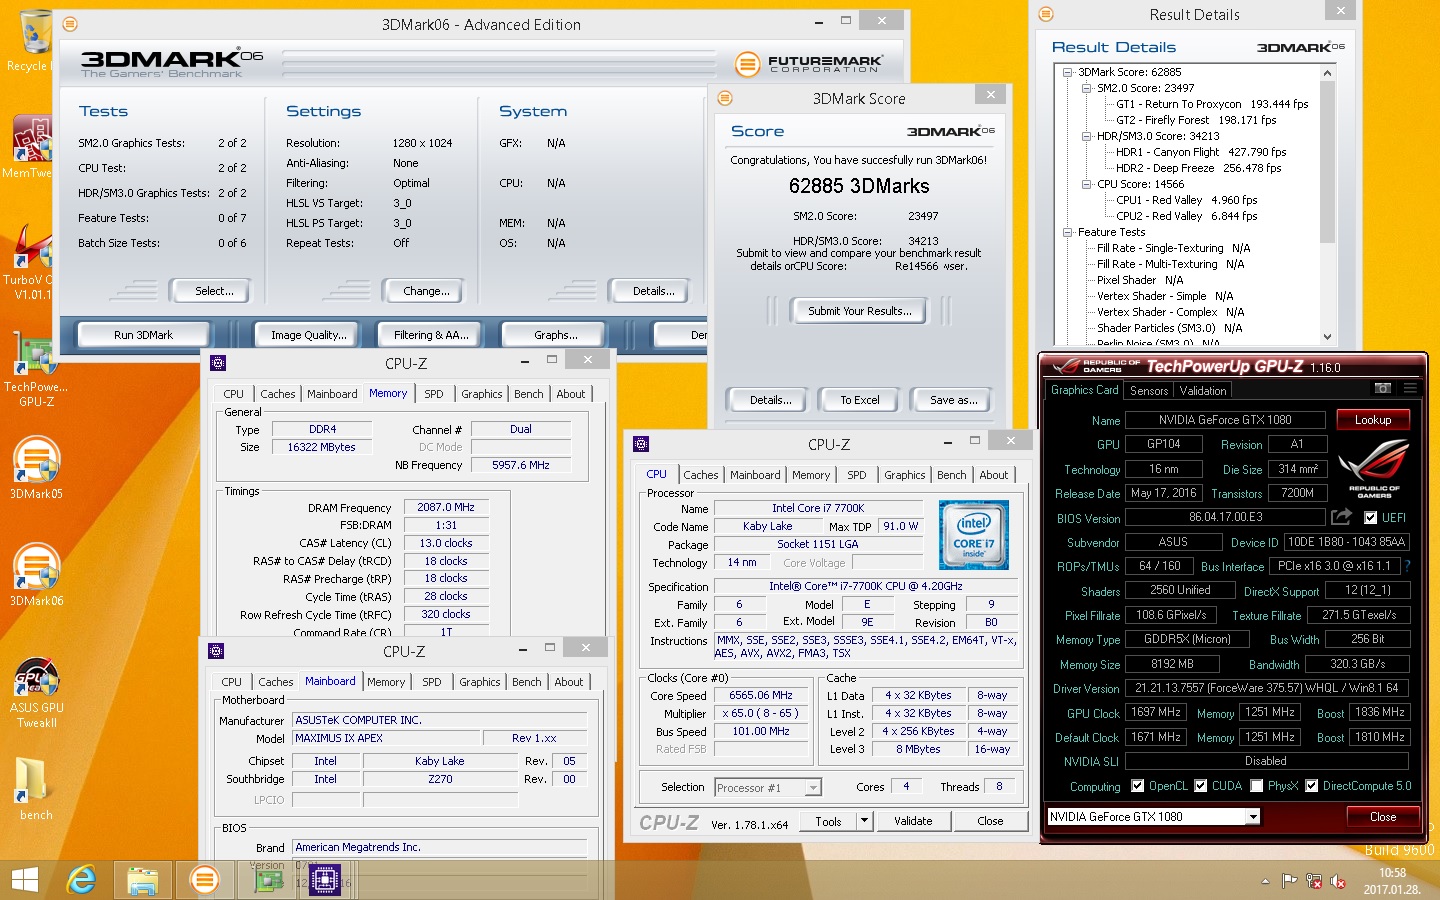Switch to the GPU-Z Validation tab

point(1203,391)
